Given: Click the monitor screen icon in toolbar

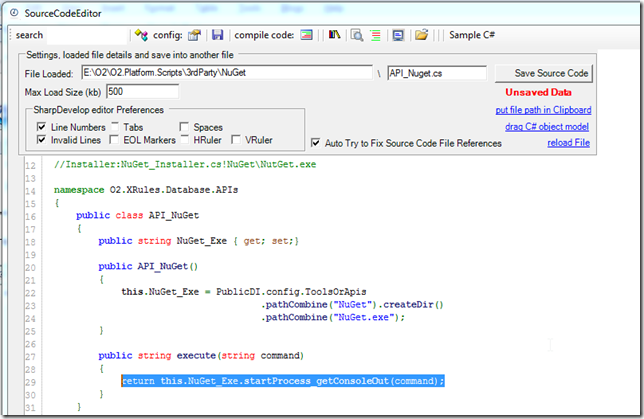Looking at the screenshot, I should coord(398,35).
